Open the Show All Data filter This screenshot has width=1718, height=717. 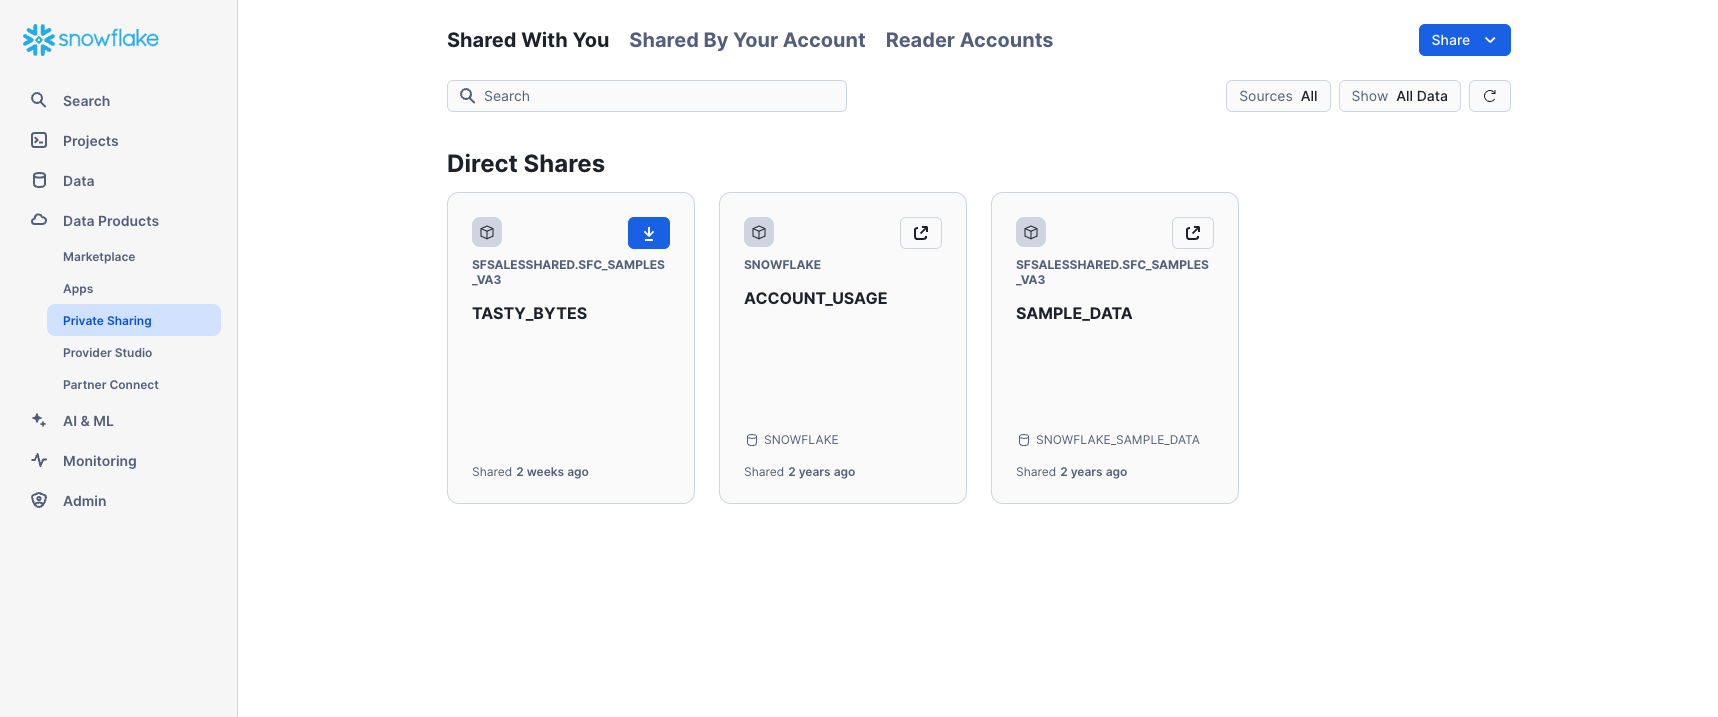point(1400,96)
